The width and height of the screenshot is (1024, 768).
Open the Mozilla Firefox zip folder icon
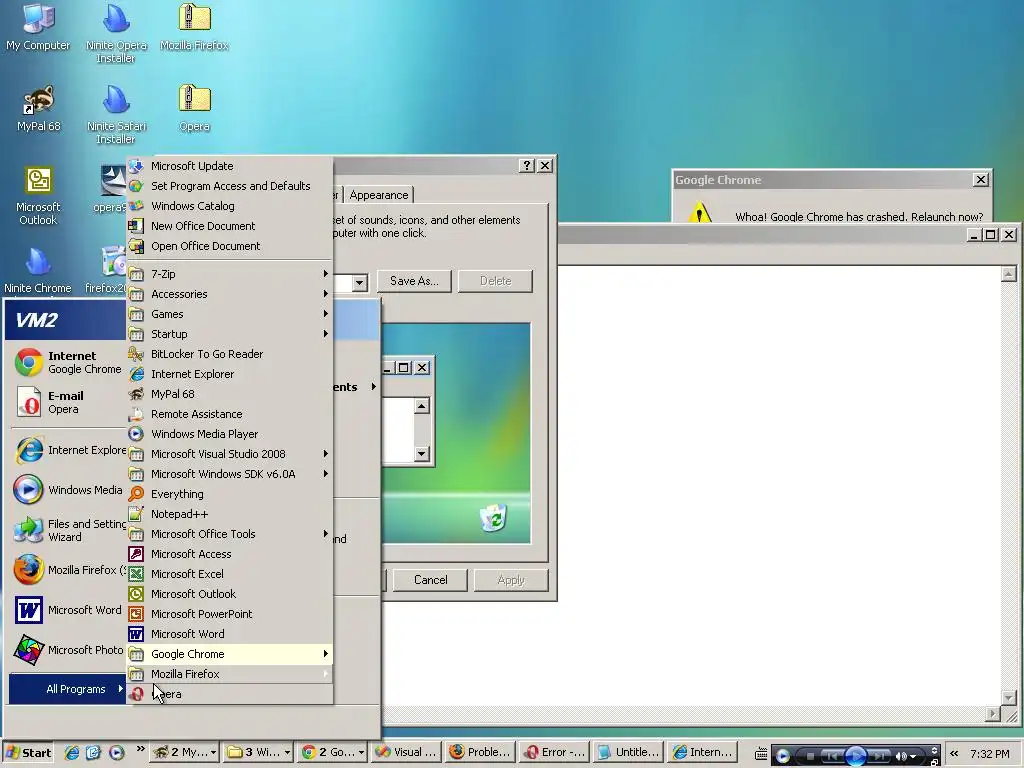[194, 27]
